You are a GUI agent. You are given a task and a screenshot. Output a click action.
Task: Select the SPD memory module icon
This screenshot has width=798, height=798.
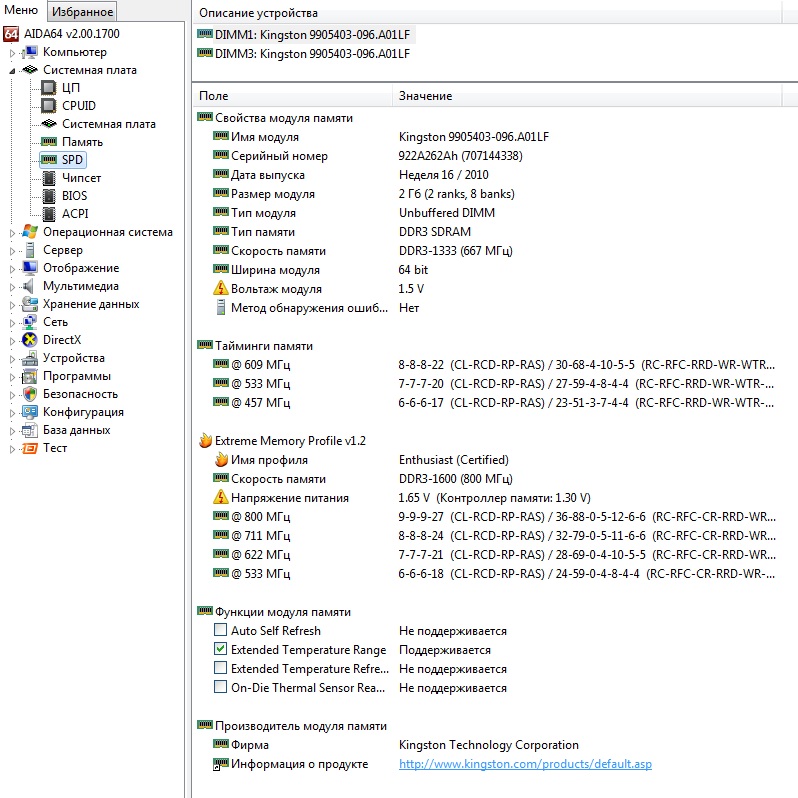49,160
